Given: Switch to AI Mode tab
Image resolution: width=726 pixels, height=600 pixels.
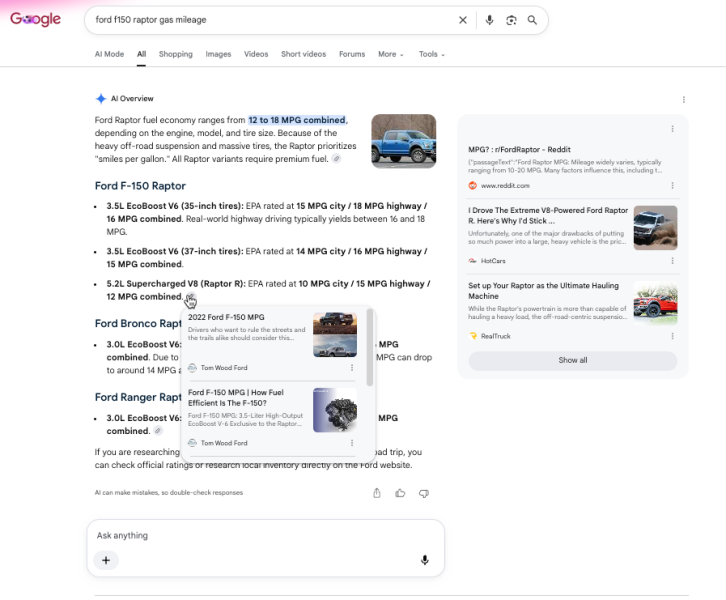Looking at the screenshot, I should tap(109, 54).
